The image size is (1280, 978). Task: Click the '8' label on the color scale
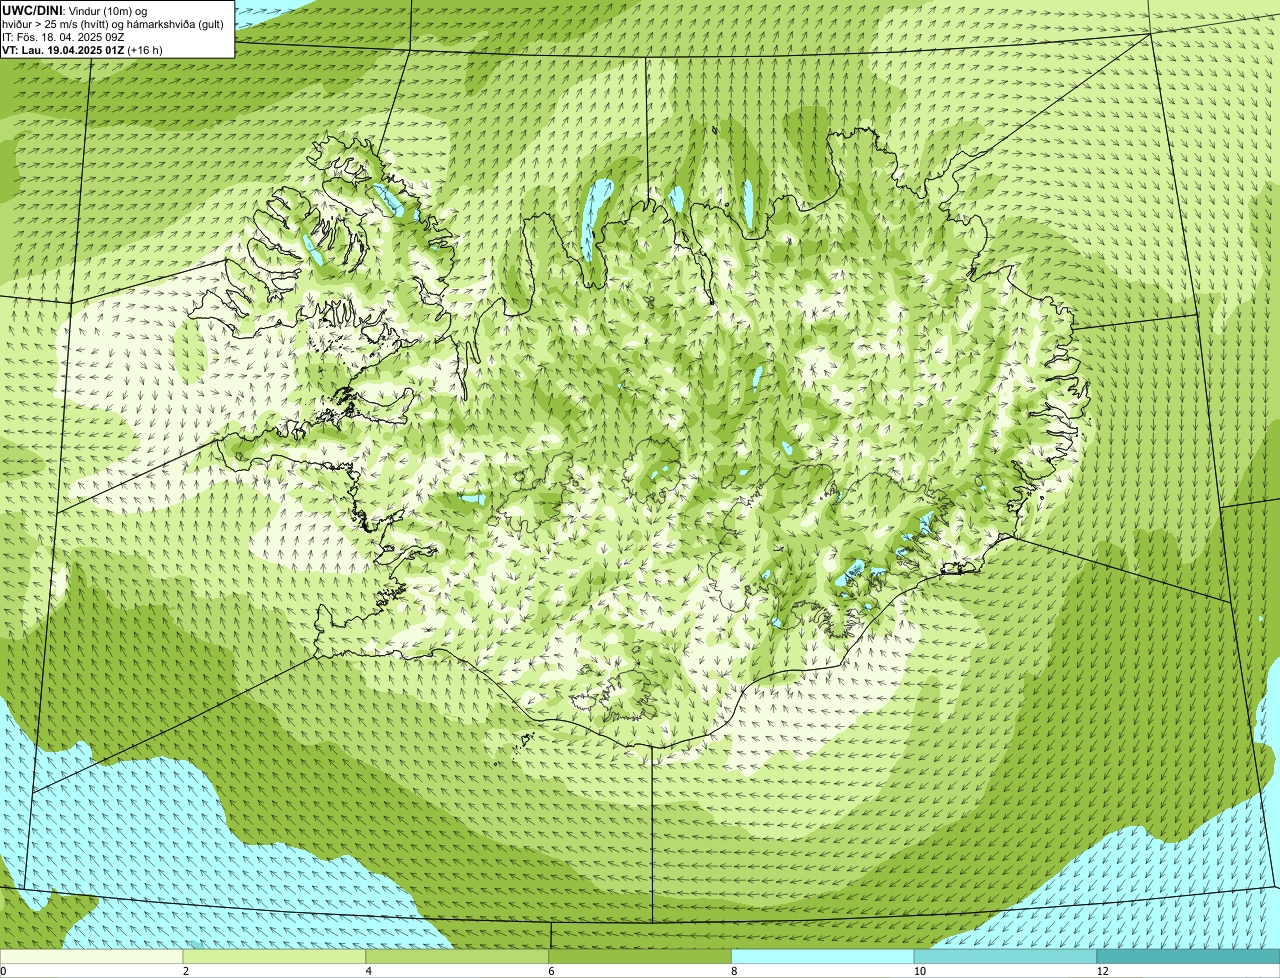pyautogui.click(x=733, y=971)
